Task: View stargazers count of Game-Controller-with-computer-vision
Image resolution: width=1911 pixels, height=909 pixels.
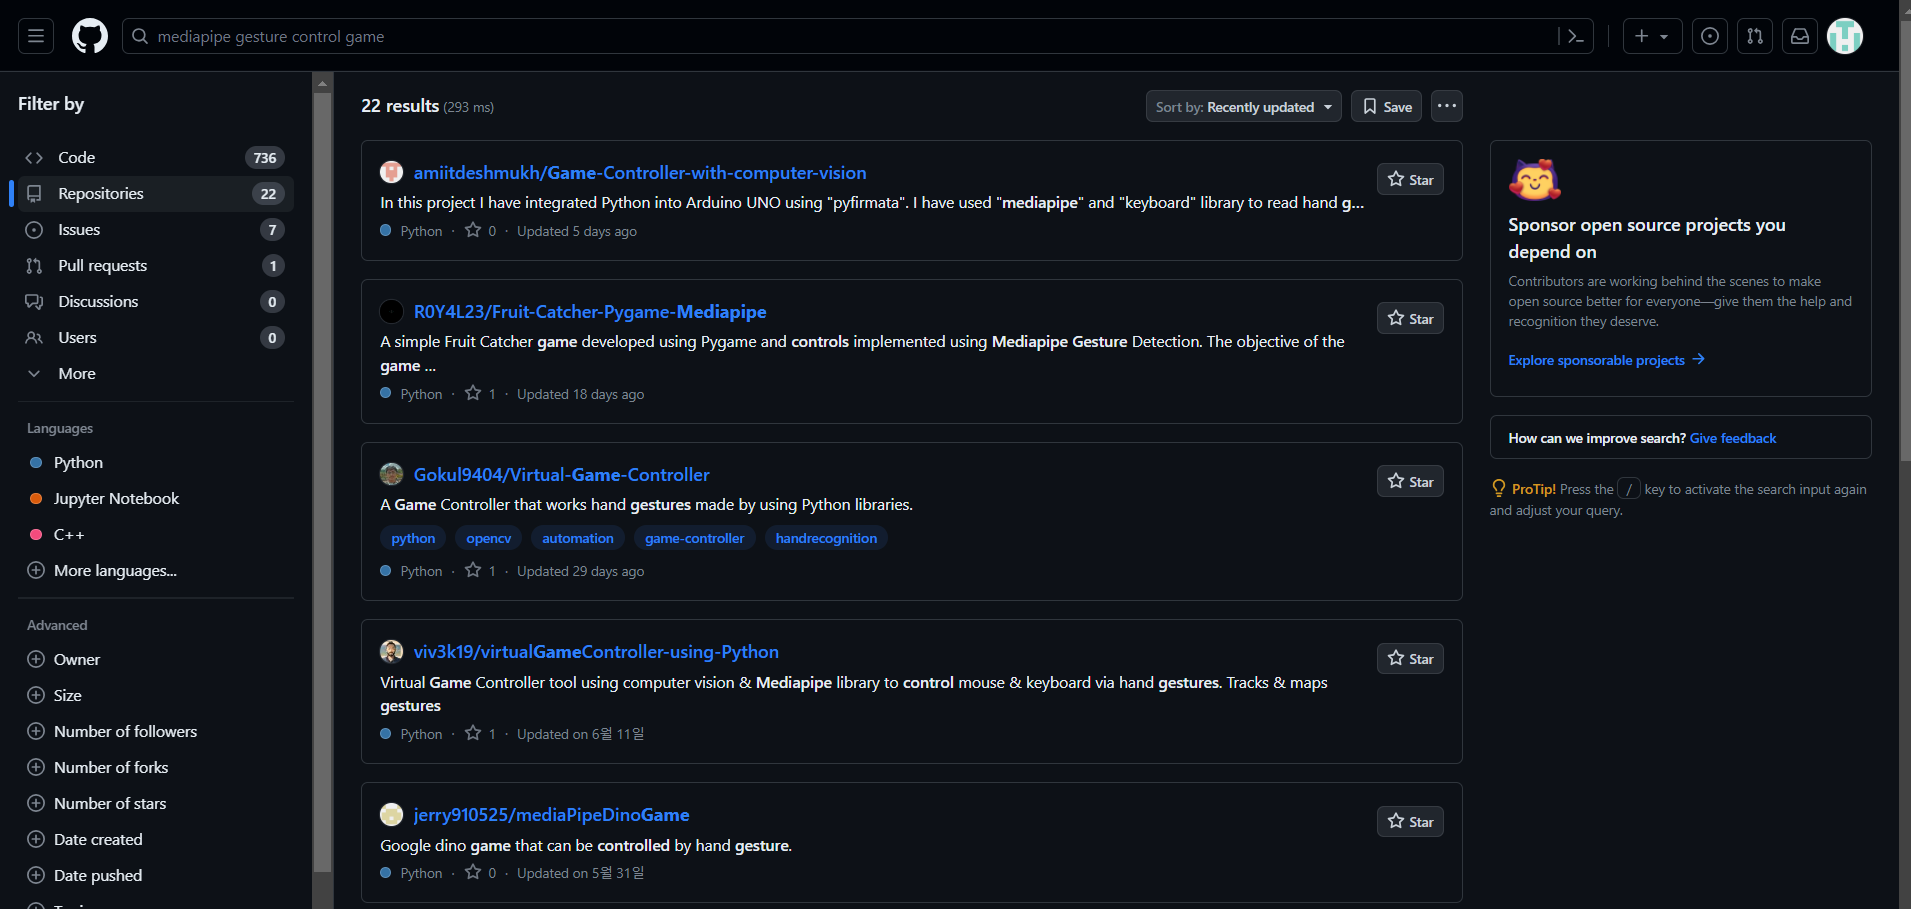Action: coord(480,231)
